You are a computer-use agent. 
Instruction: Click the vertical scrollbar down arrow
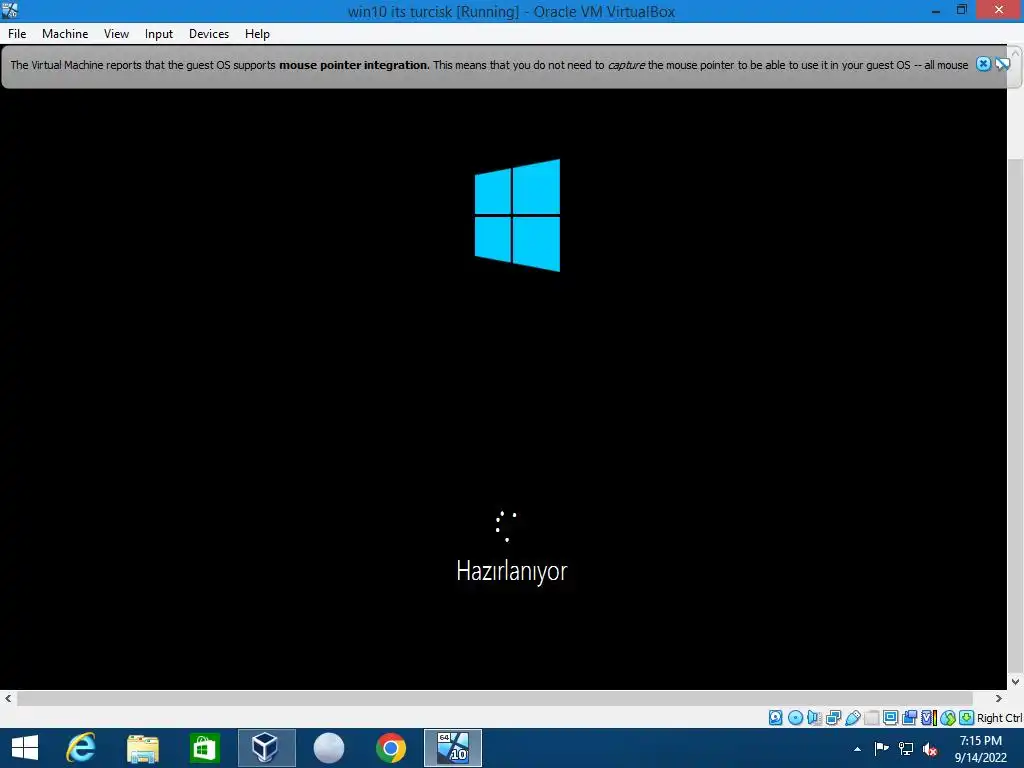click(1016, 682)
